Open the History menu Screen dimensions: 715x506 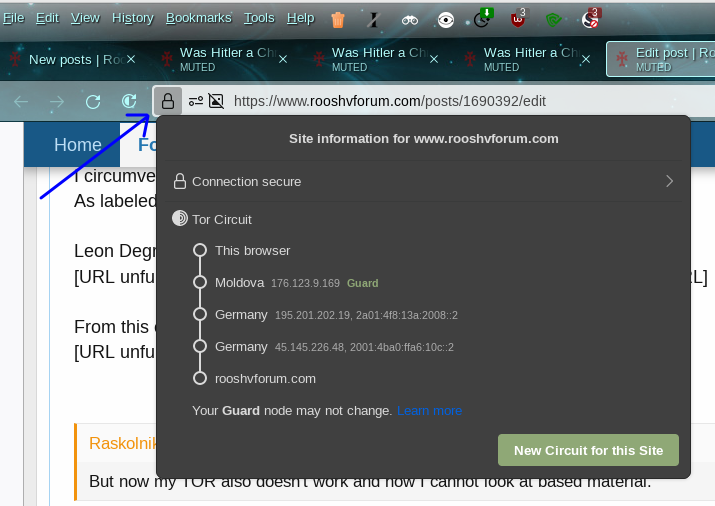[133, 18]
